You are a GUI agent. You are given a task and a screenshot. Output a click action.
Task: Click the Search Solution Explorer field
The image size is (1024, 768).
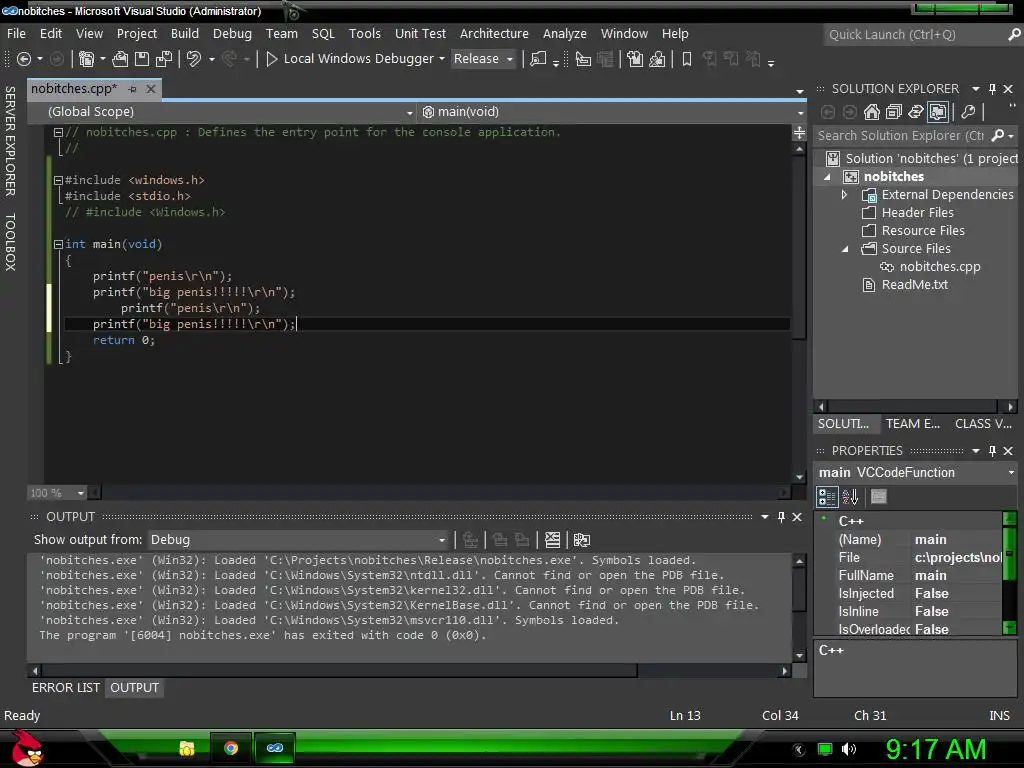[901, 136]
